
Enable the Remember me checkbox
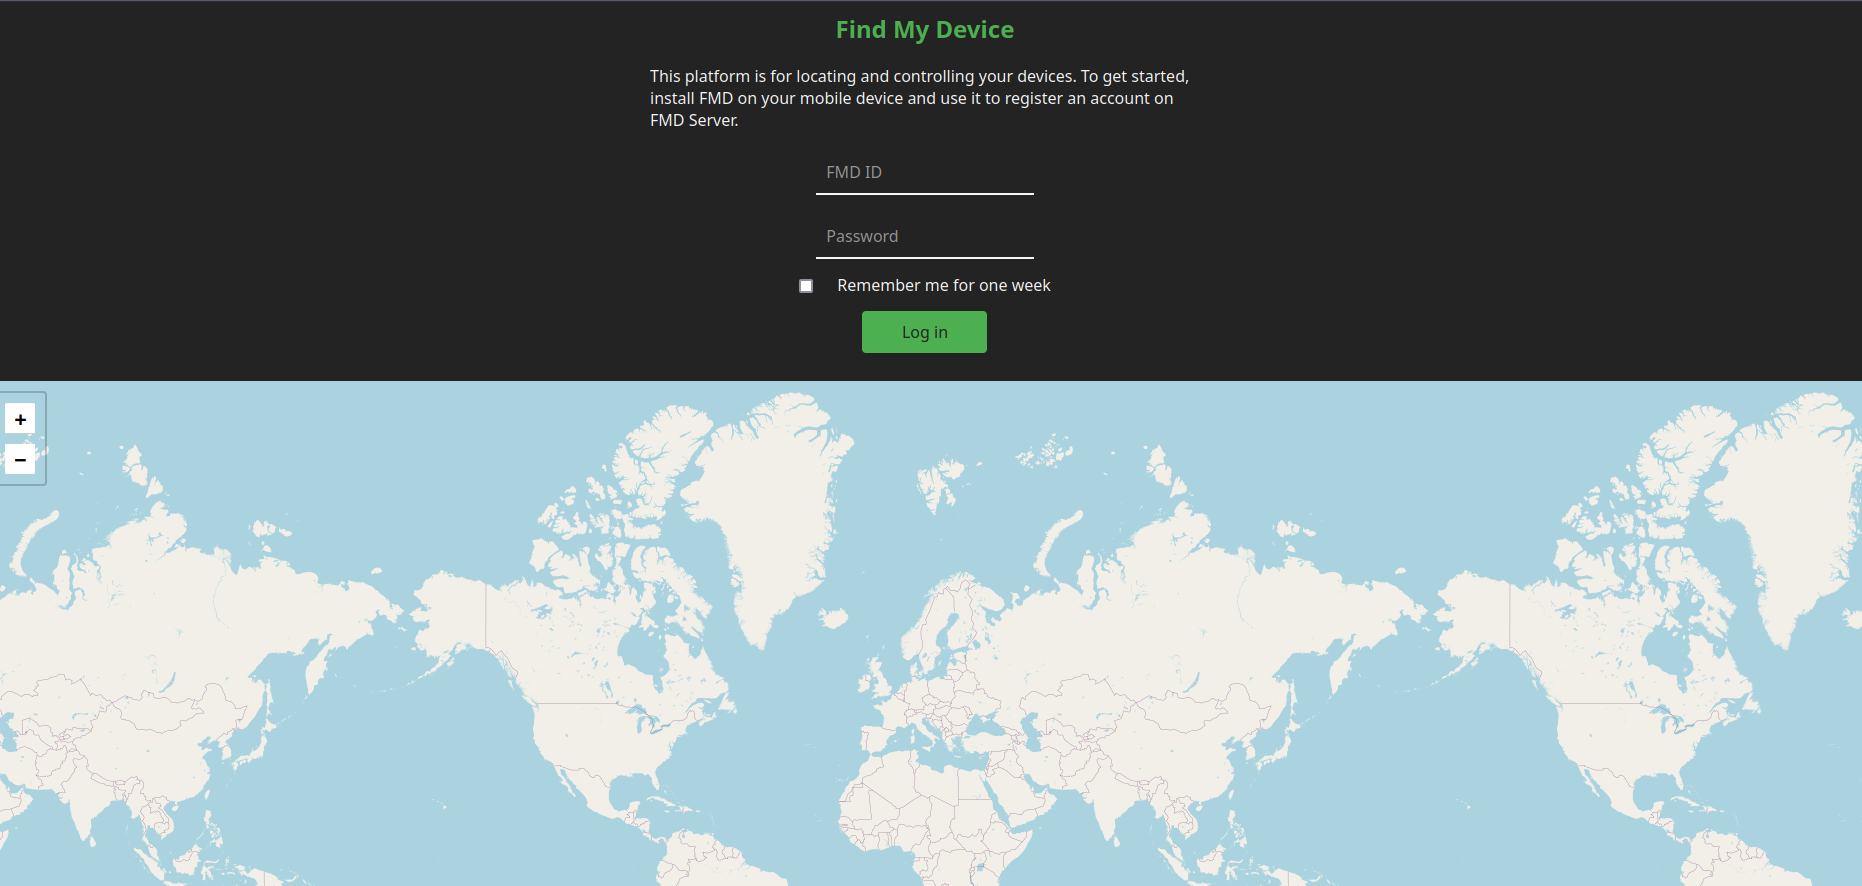tap(806, 286)
